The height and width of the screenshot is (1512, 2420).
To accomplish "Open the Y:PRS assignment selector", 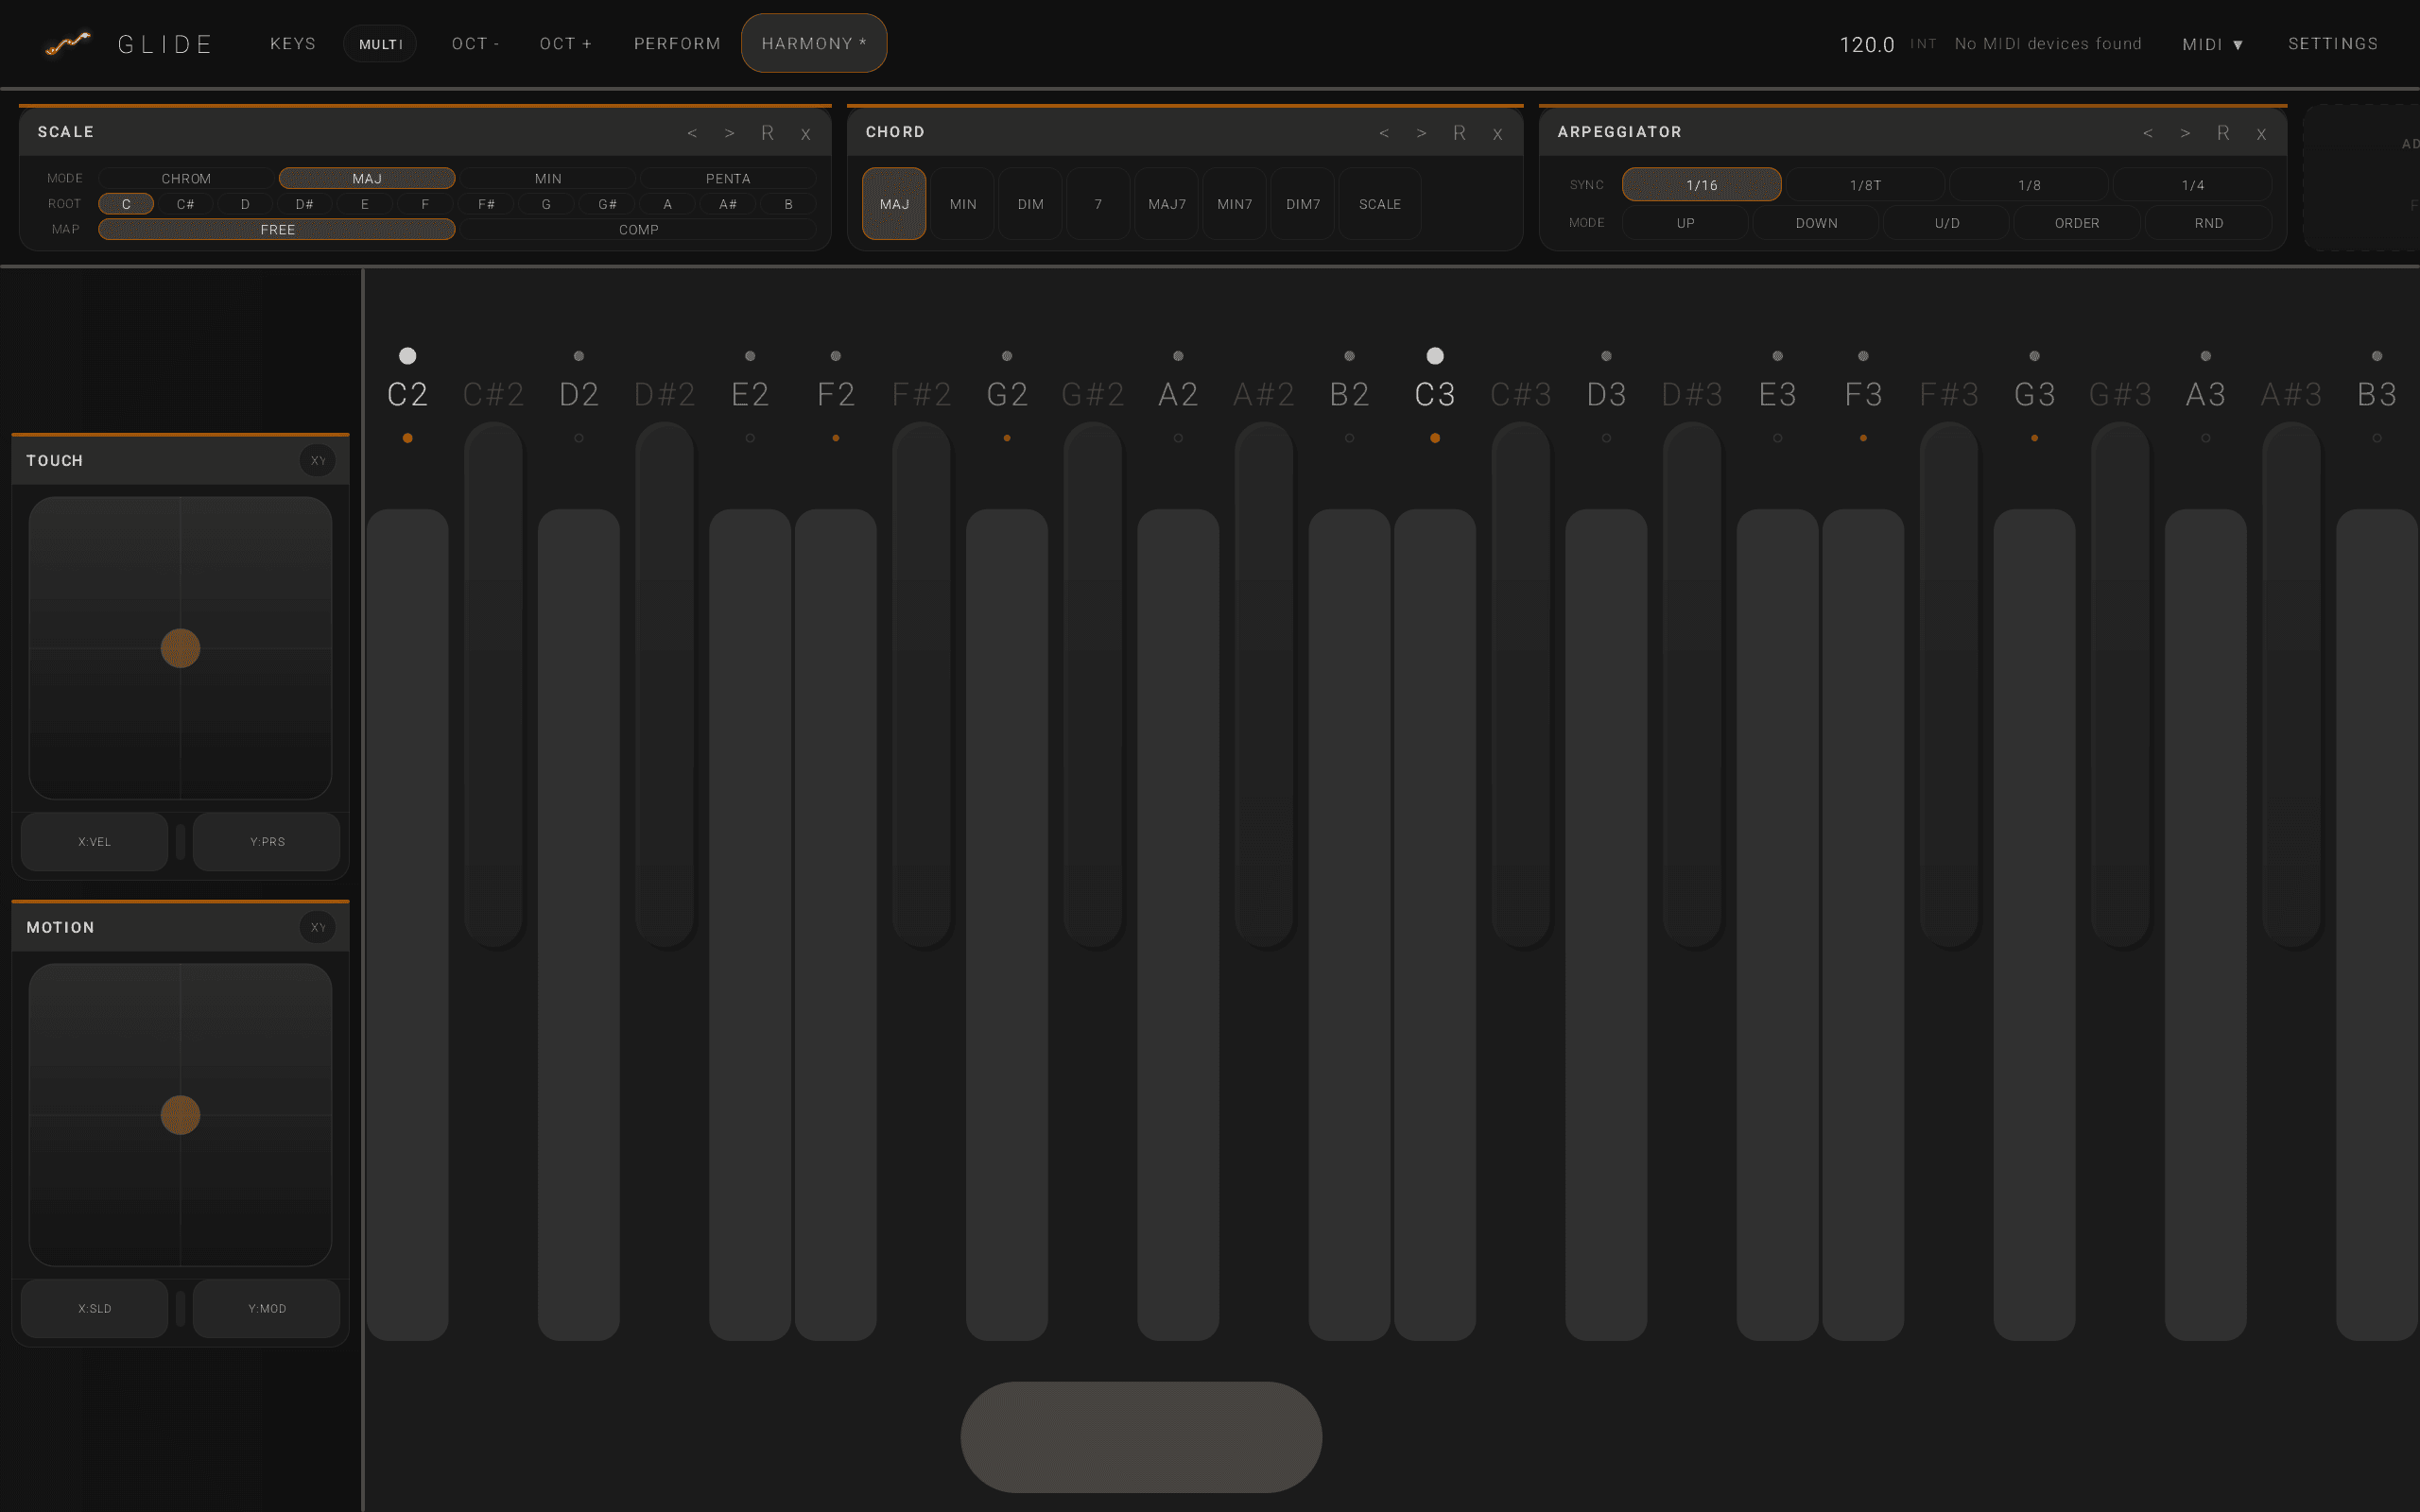I will (x=267, y=841).
